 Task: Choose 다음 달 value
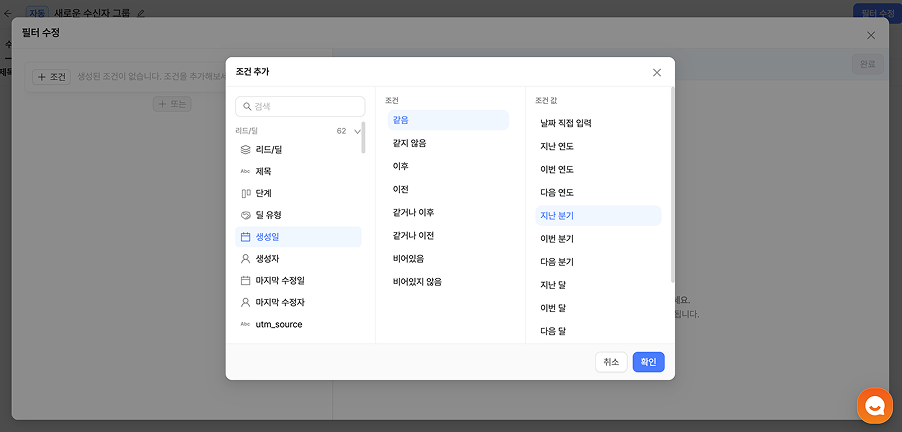pos(598,331)
